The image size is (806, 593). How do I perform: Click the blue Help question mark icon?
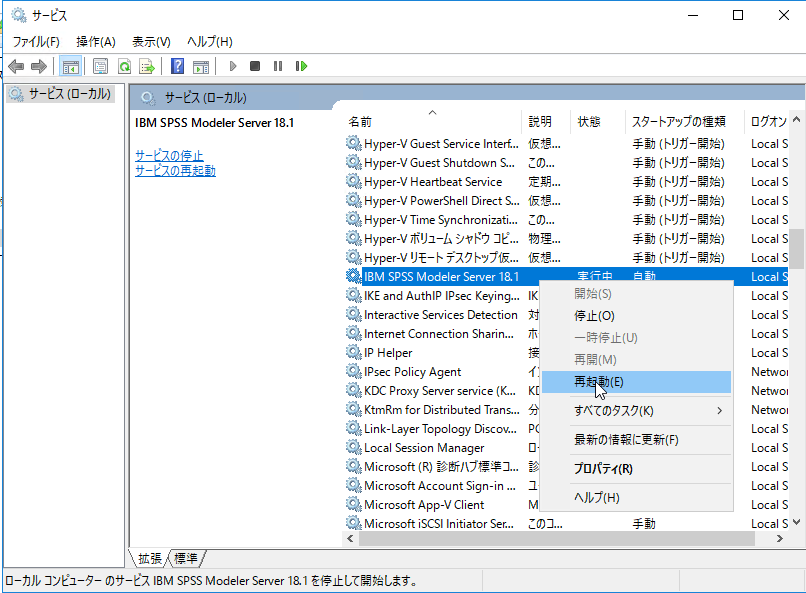[x=177, y=66]
